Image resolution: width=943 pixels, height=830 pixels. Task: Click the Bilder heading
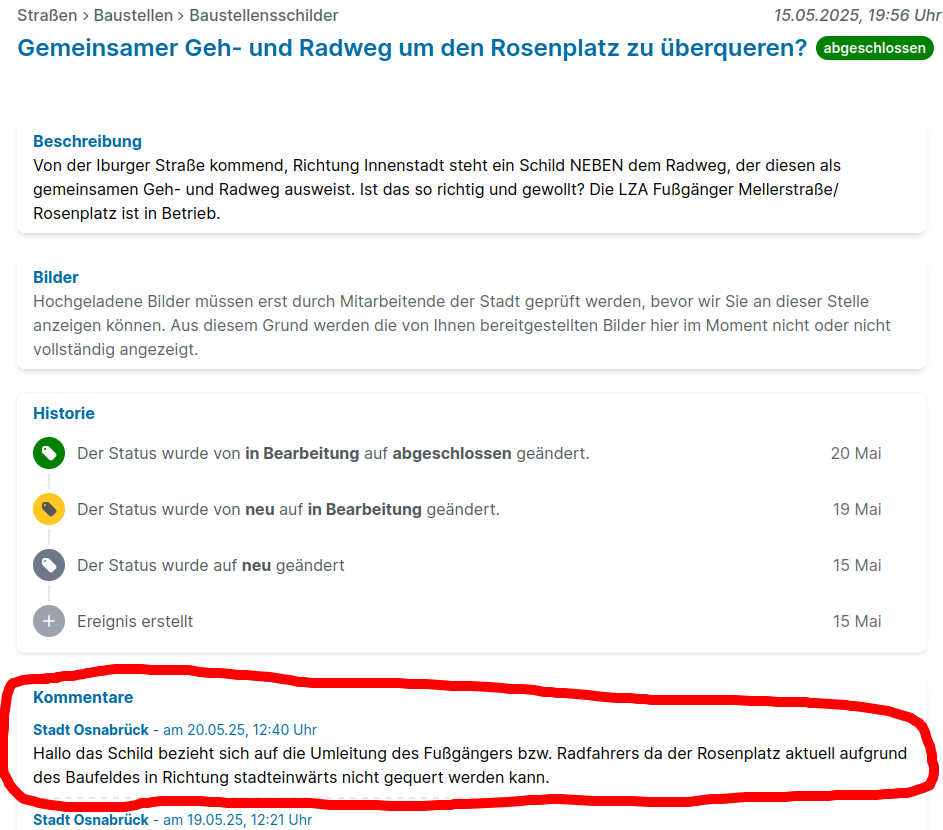tap(55, 277)
